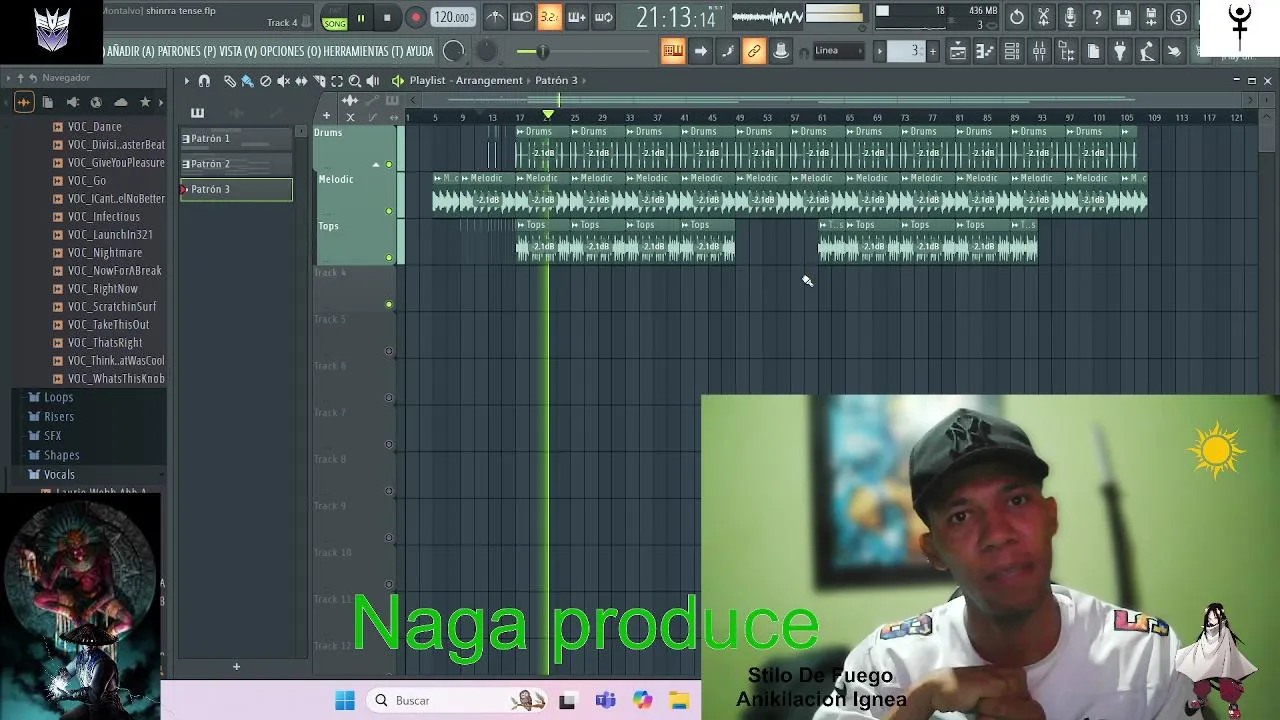Open the project picker pages icon
The image size is (1280, 720).
coord(1093,51)
